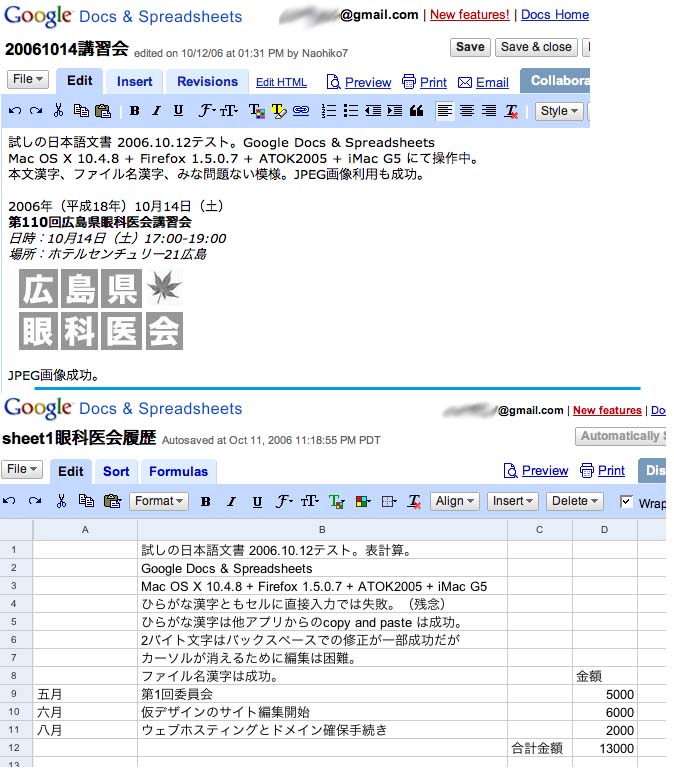Switch to the Revisions tab

207,82
